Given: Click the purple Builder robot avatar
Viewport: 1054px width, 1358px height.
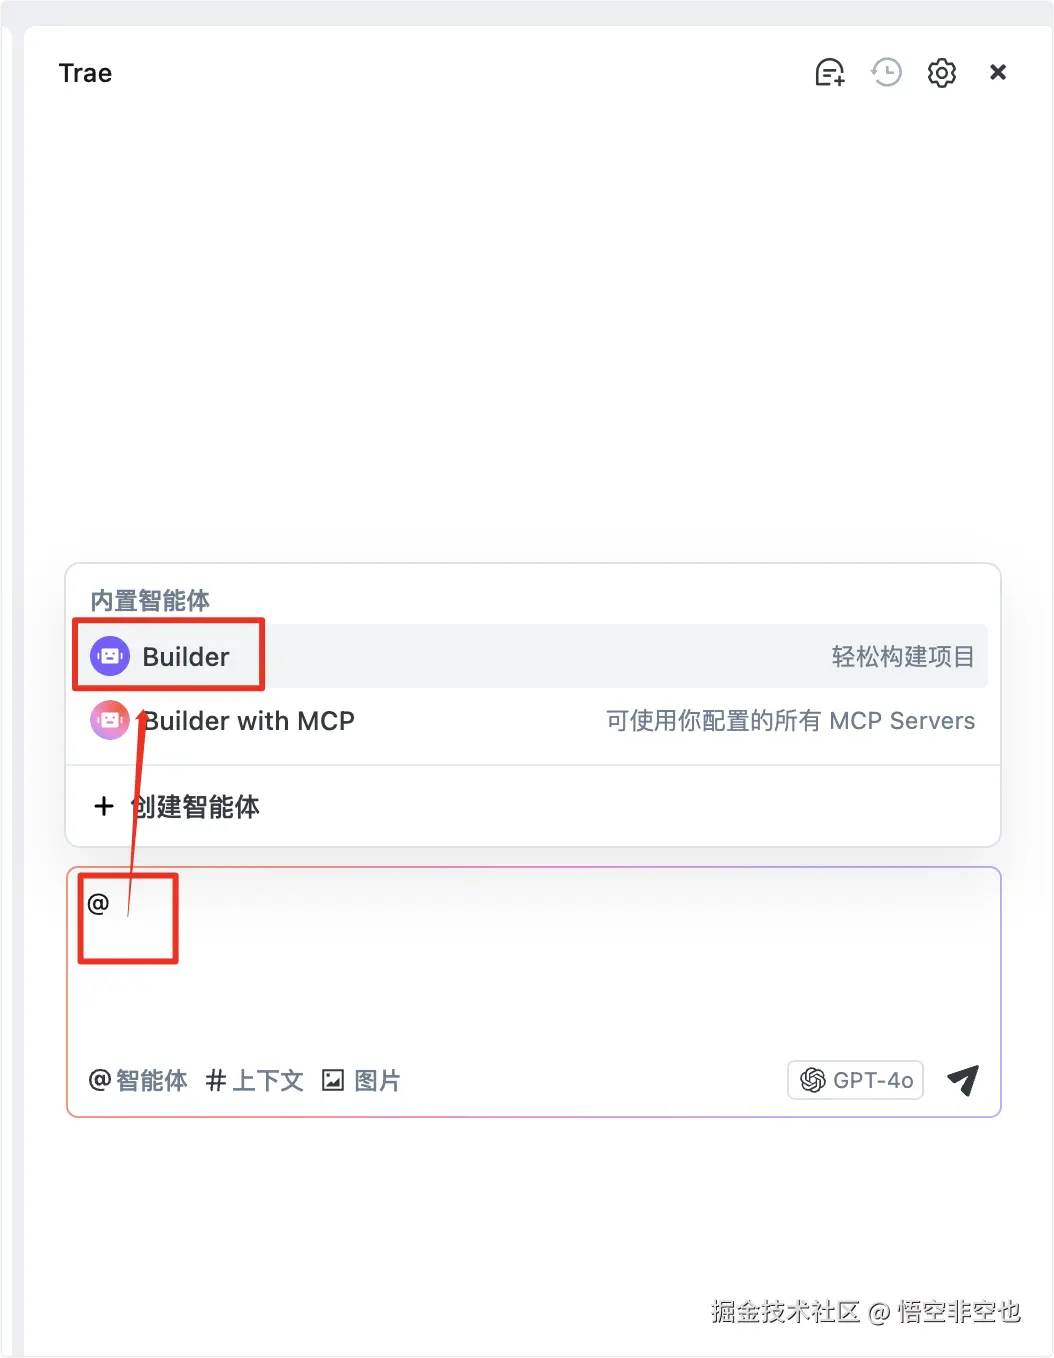Looking at the screenshot, I should pos(110,657).
